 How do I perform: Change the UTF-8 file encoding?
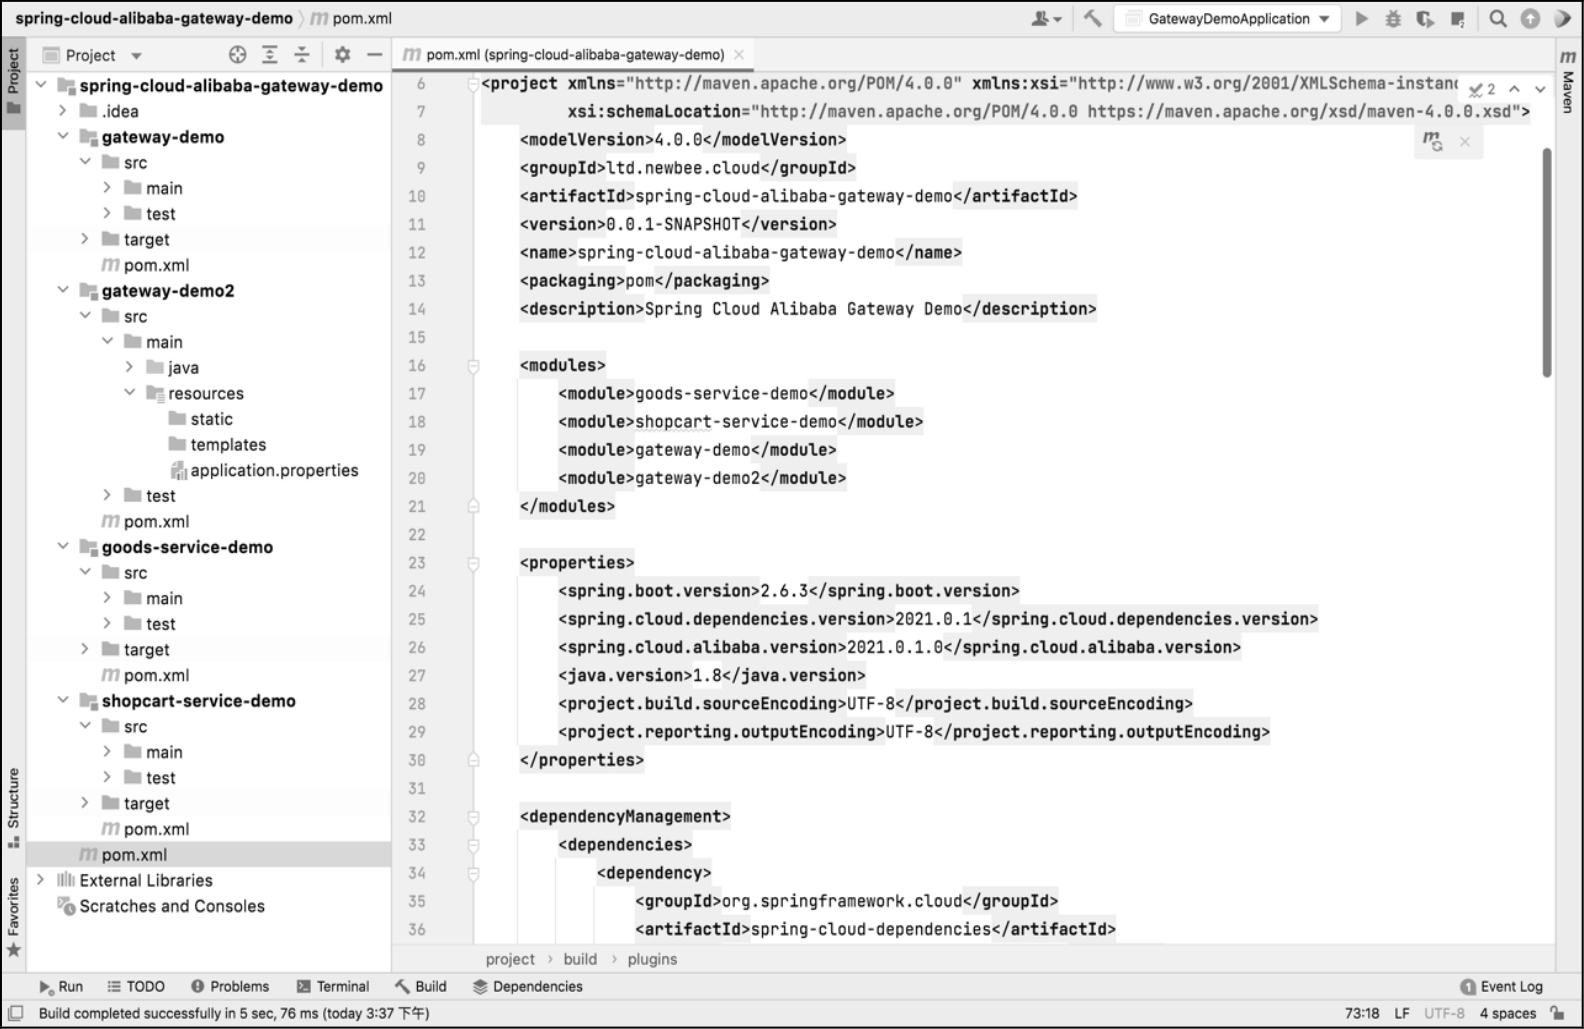pos(1444,1013)
